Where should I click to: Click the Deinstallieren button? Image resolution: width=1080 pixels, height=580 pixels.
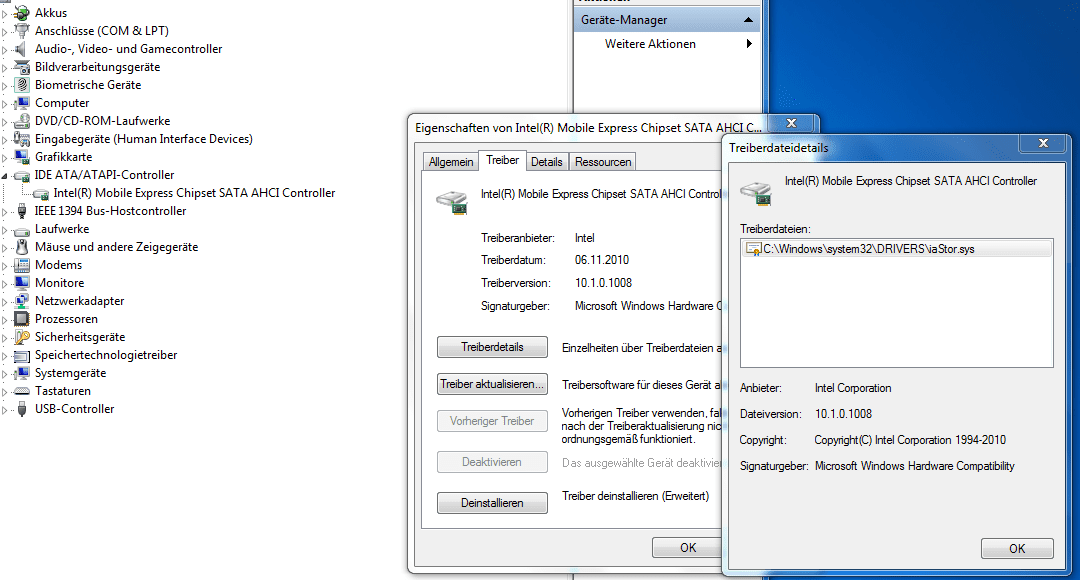[x=492, y=503]
